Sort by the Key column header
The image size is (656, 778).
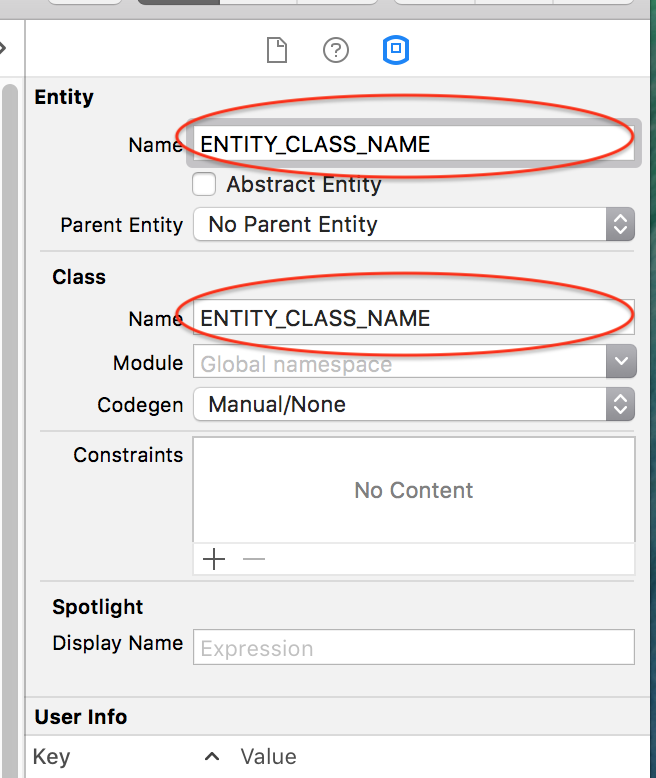pyautogui.click(x=51, y=756)
